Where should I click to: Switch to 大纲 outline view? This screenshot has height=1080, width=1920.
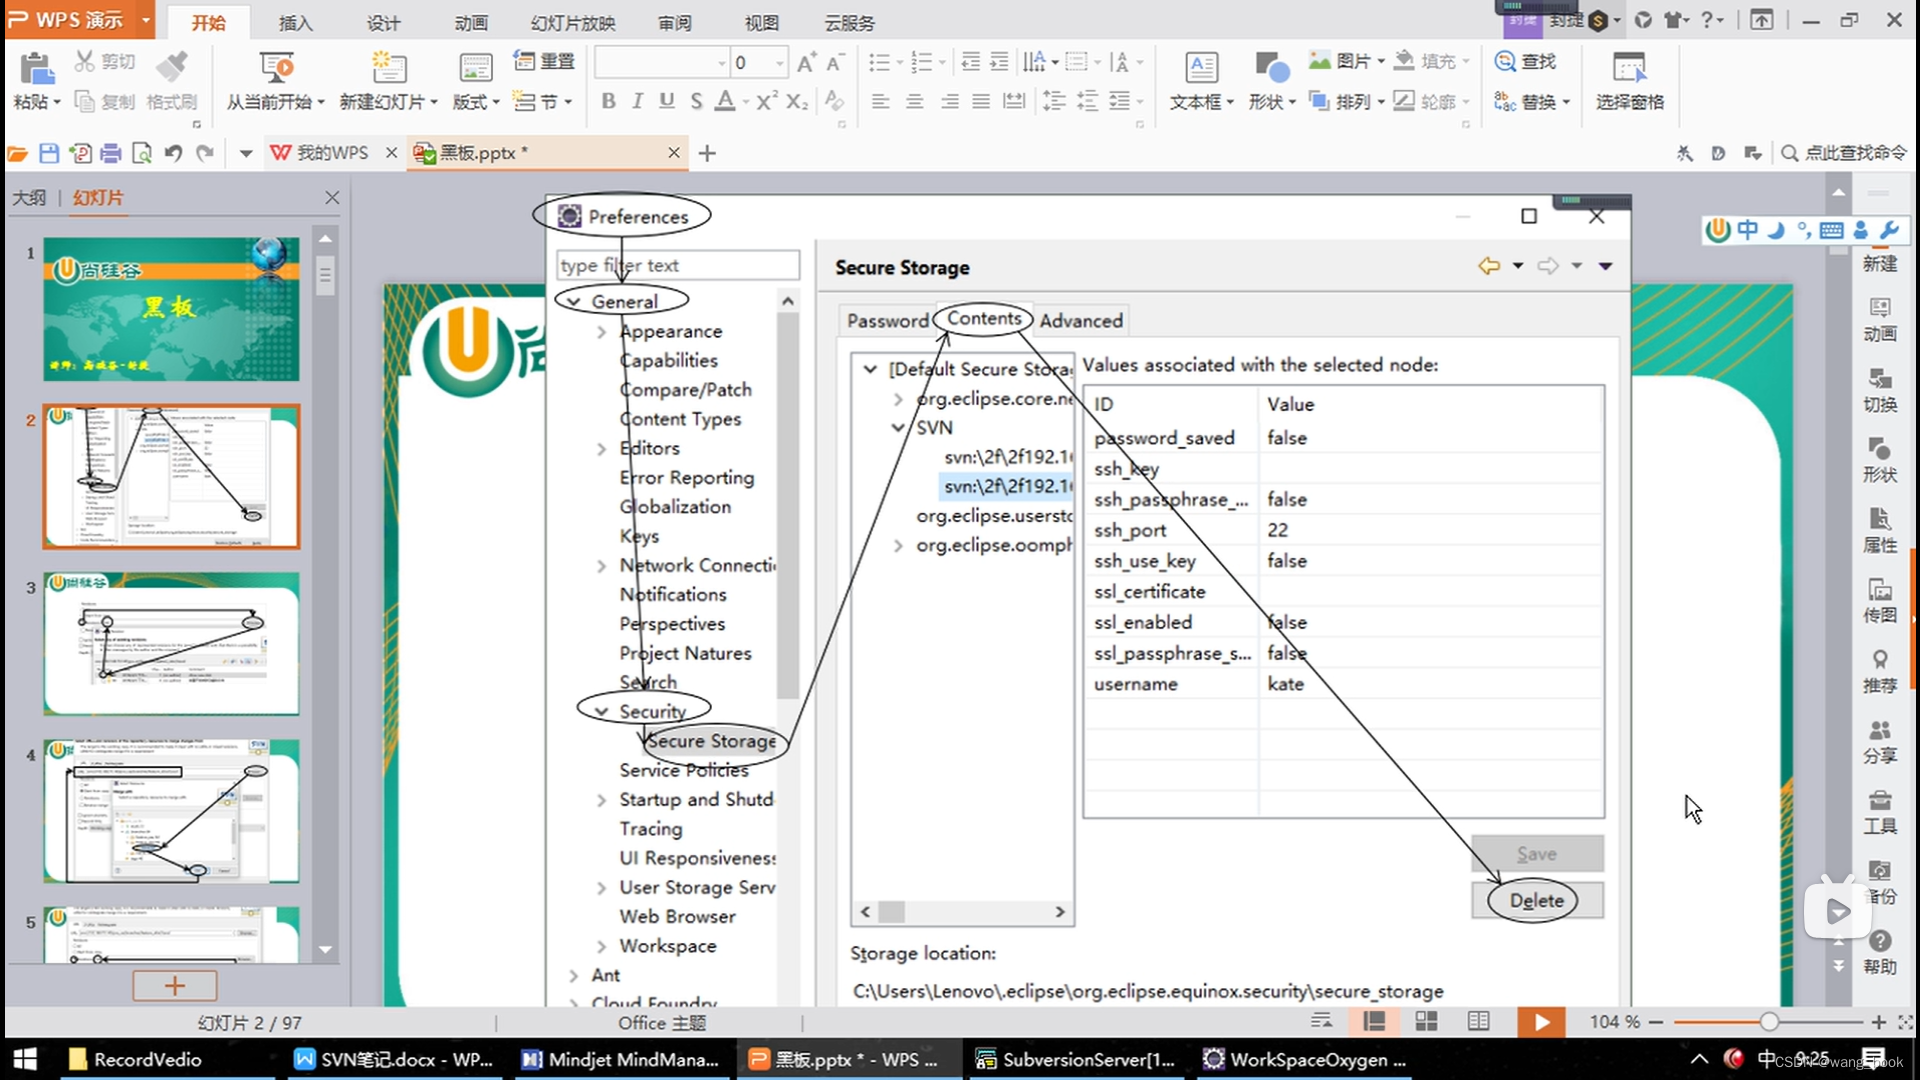29,198
